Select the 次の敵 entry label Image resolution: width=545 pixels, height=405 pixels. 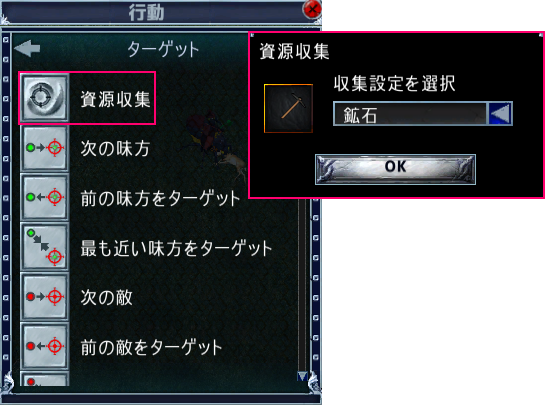(106, 298)
